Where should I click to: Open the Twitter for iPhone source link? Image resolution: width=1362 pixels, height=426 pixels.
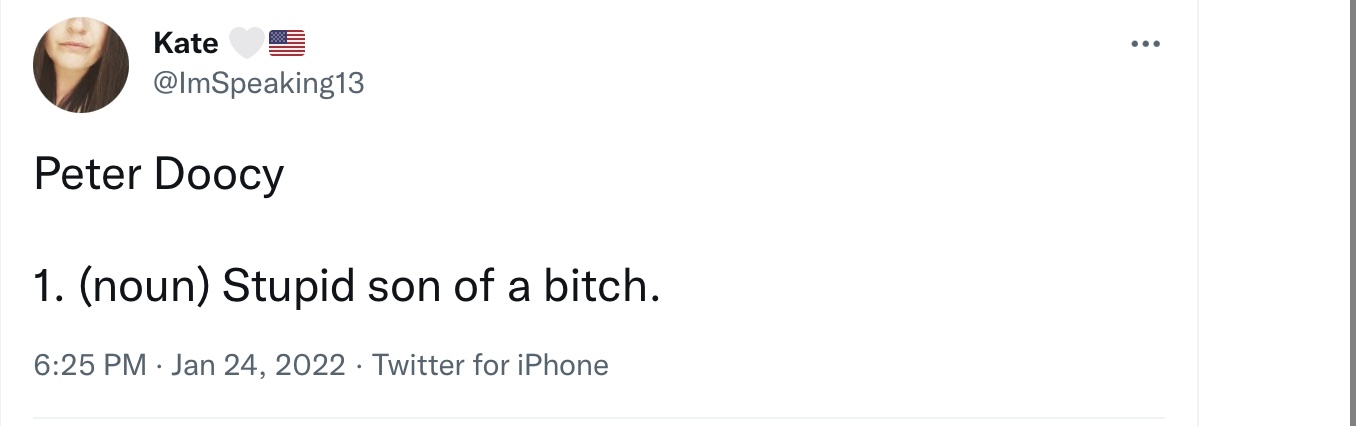click(x=490, y=365)
